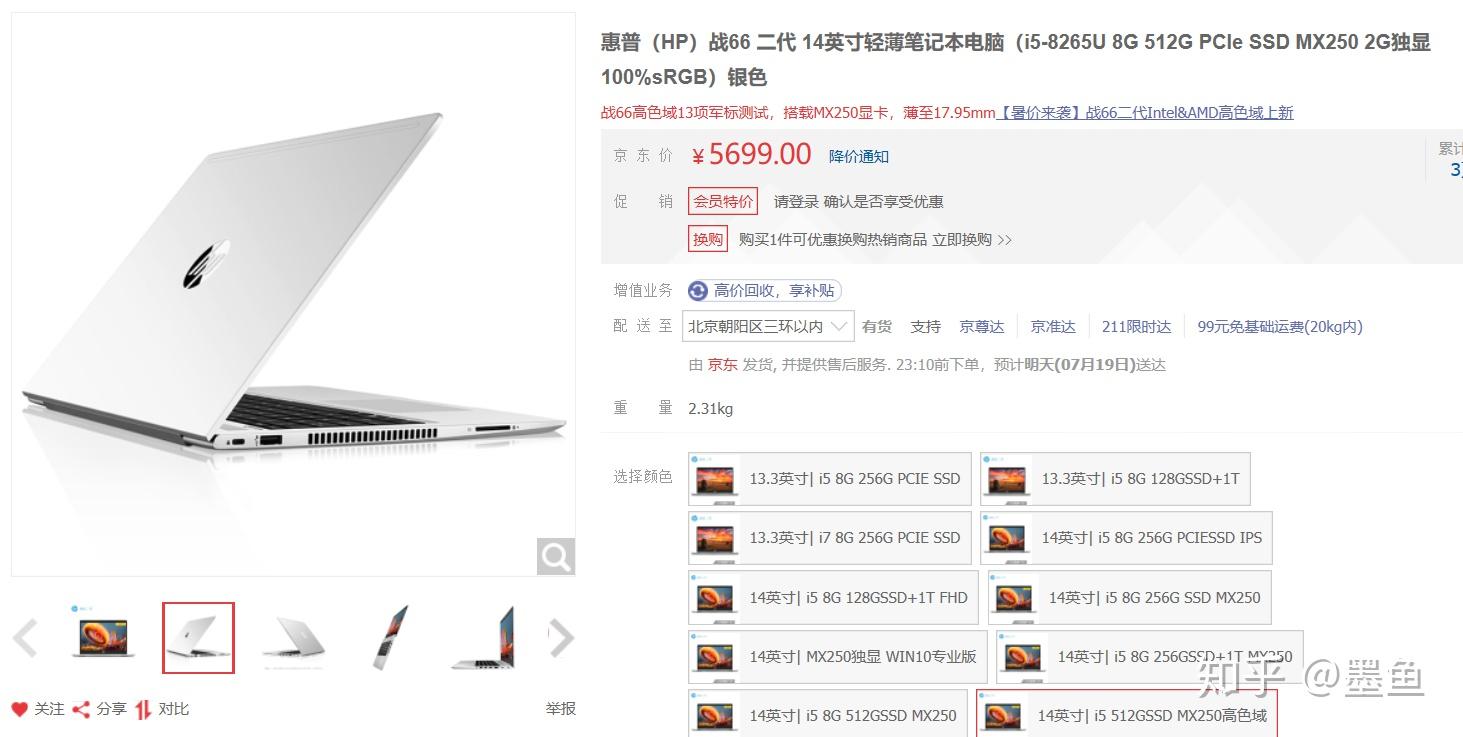Click the 举报 report link
This screenshot has height=737, width=1463.
(561, 709)
